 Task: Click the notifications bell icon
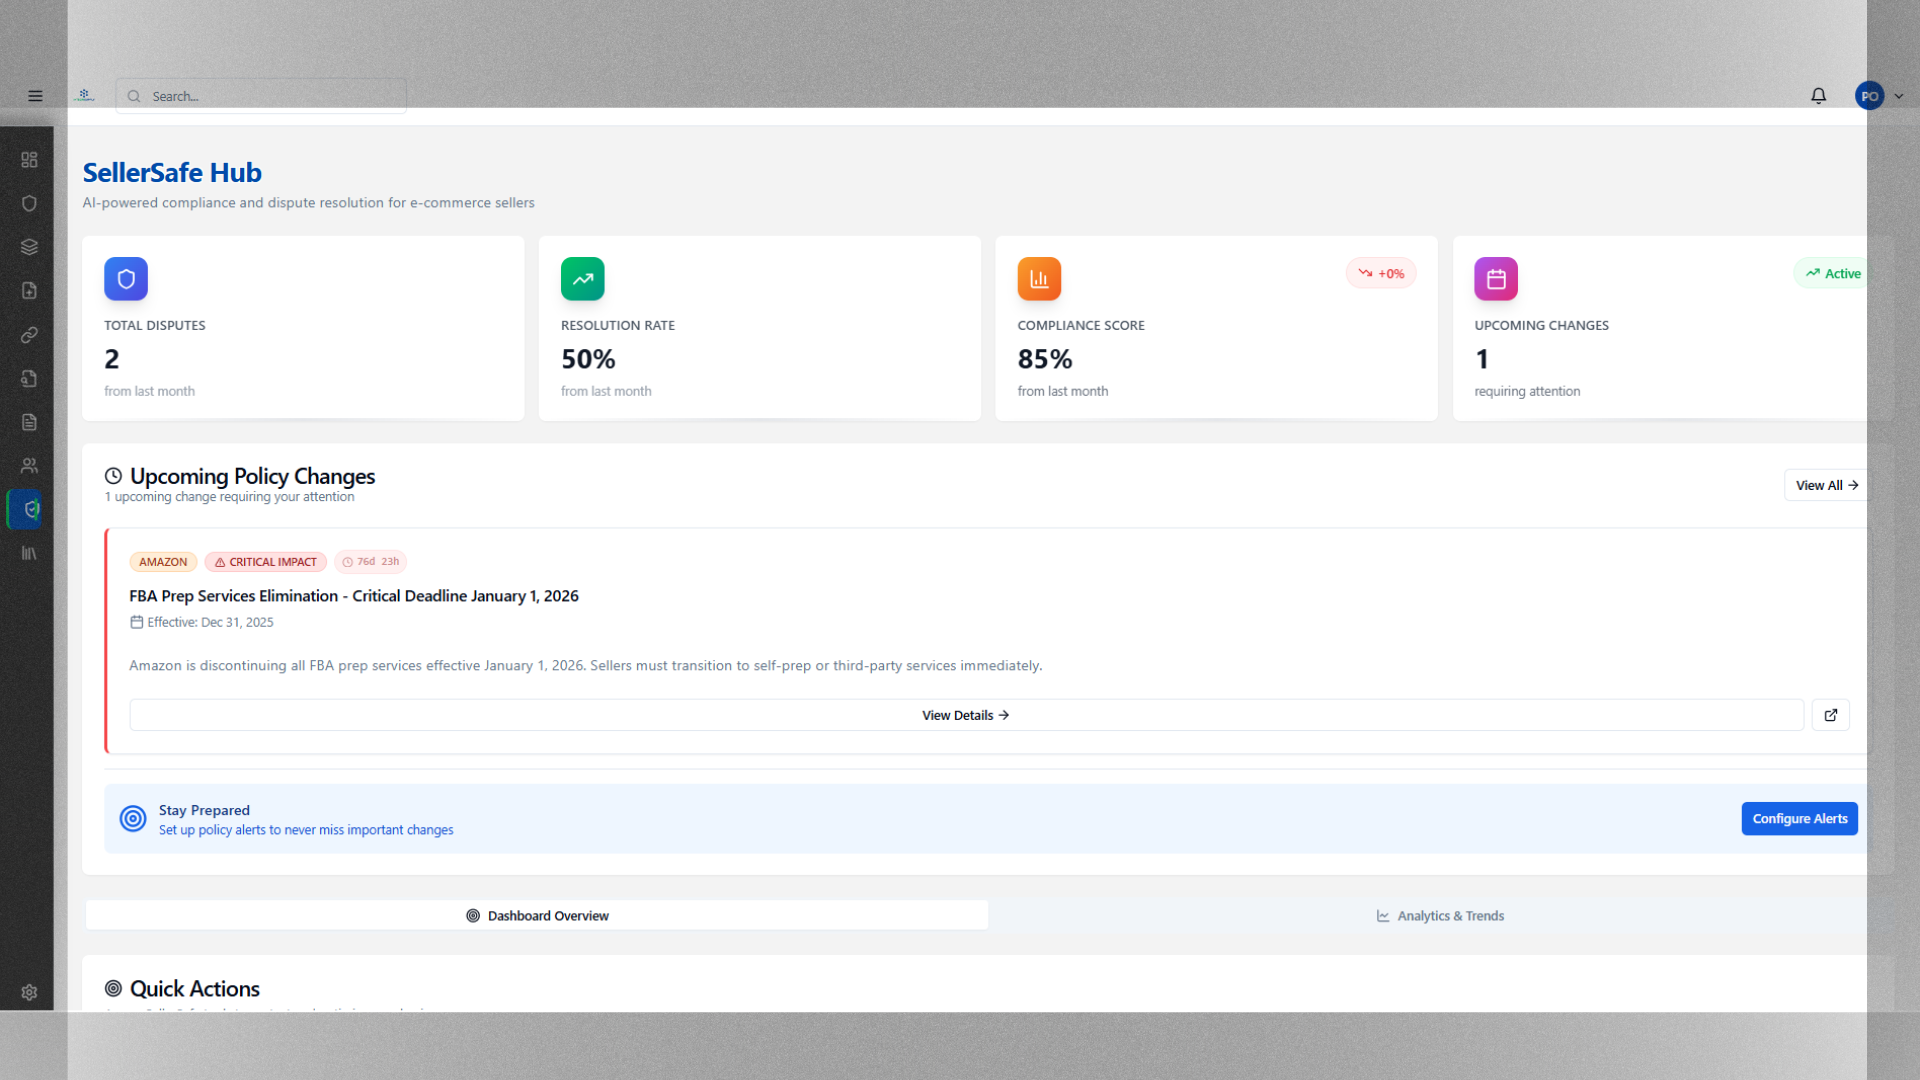tap(1818, 95)
